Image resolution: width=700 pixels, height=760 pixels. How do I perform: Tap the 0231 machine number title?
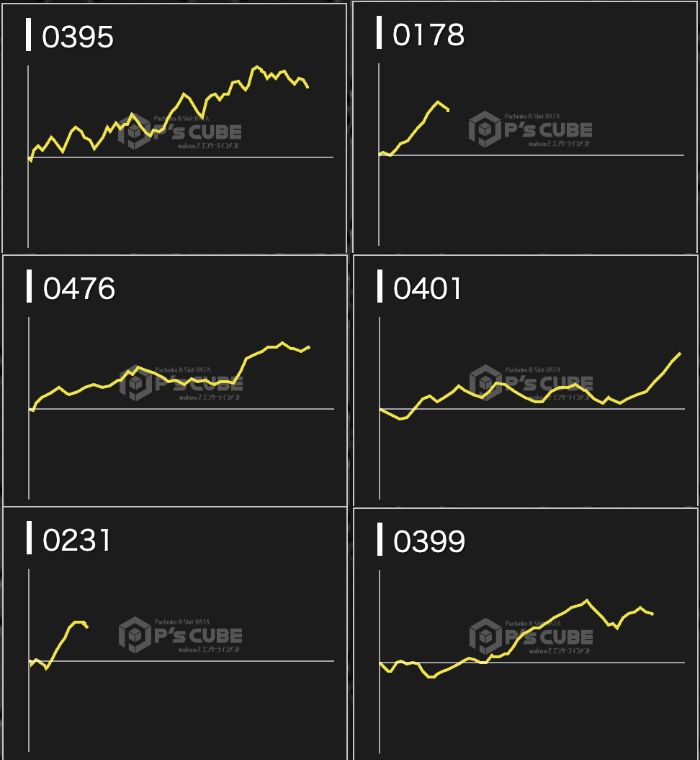(x=77, y=540)
